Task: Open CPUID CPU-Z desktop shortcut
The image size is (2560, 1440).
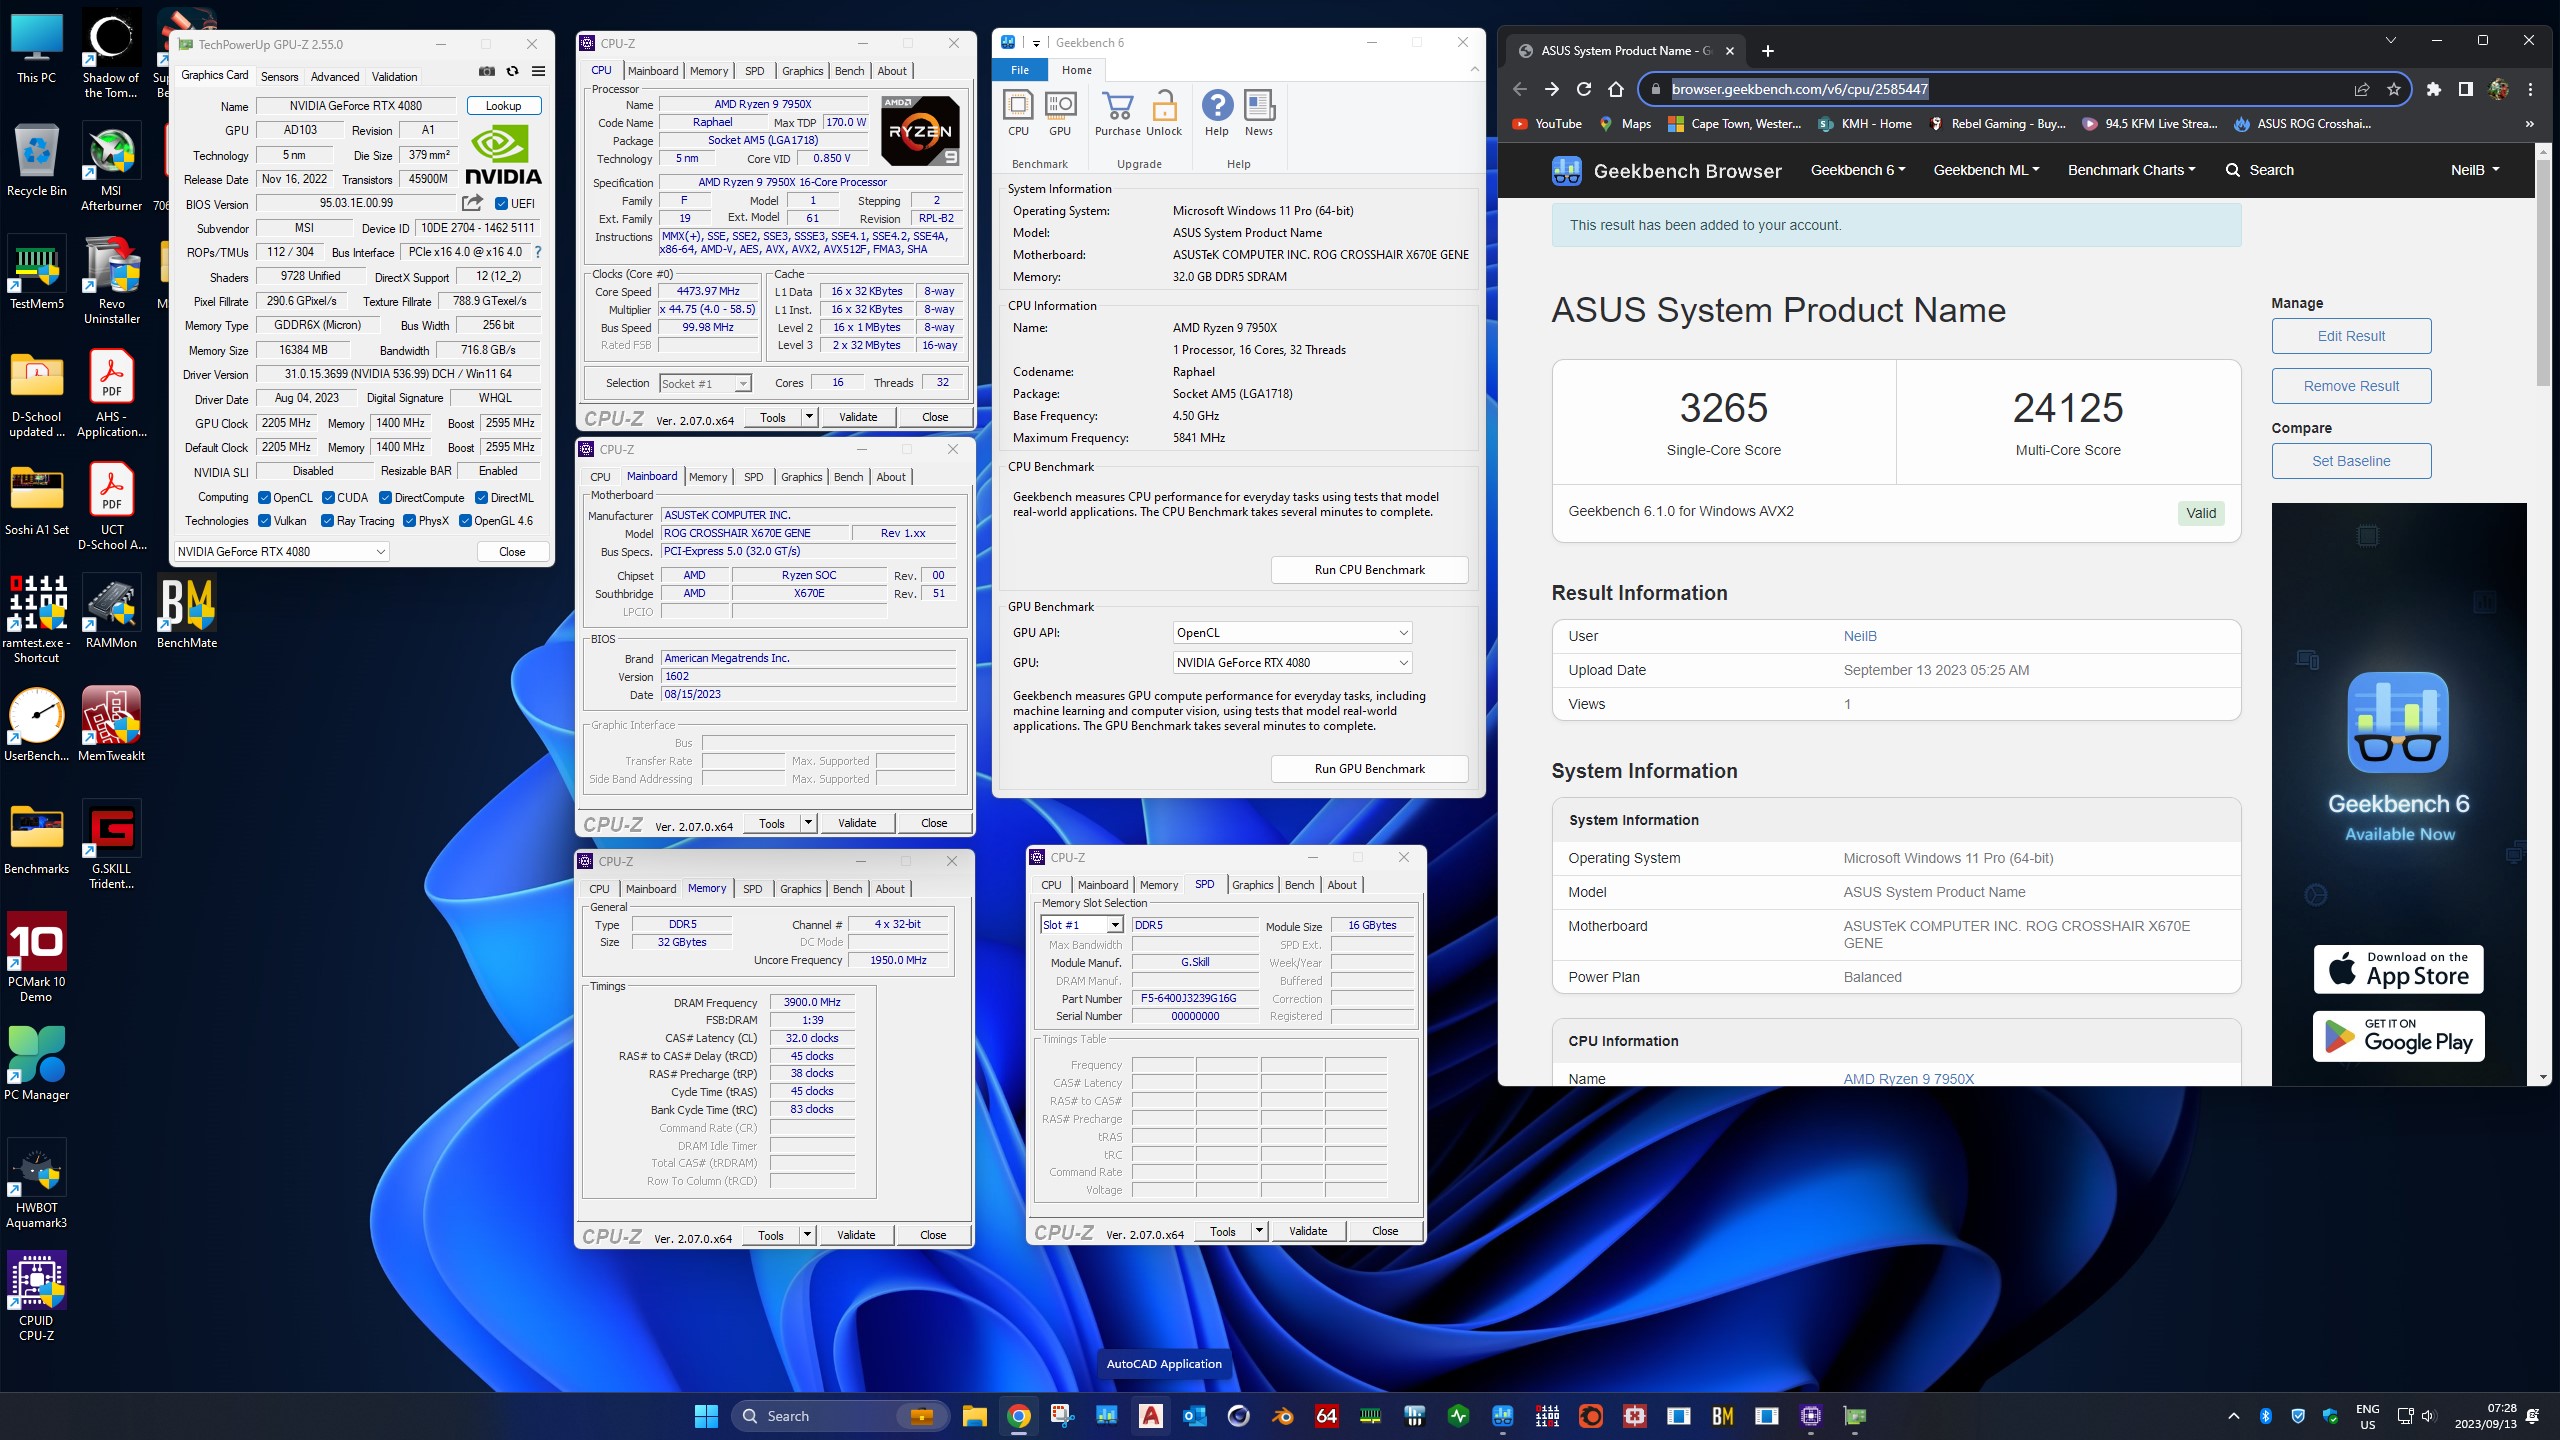Action: [x=36, y=1297]
